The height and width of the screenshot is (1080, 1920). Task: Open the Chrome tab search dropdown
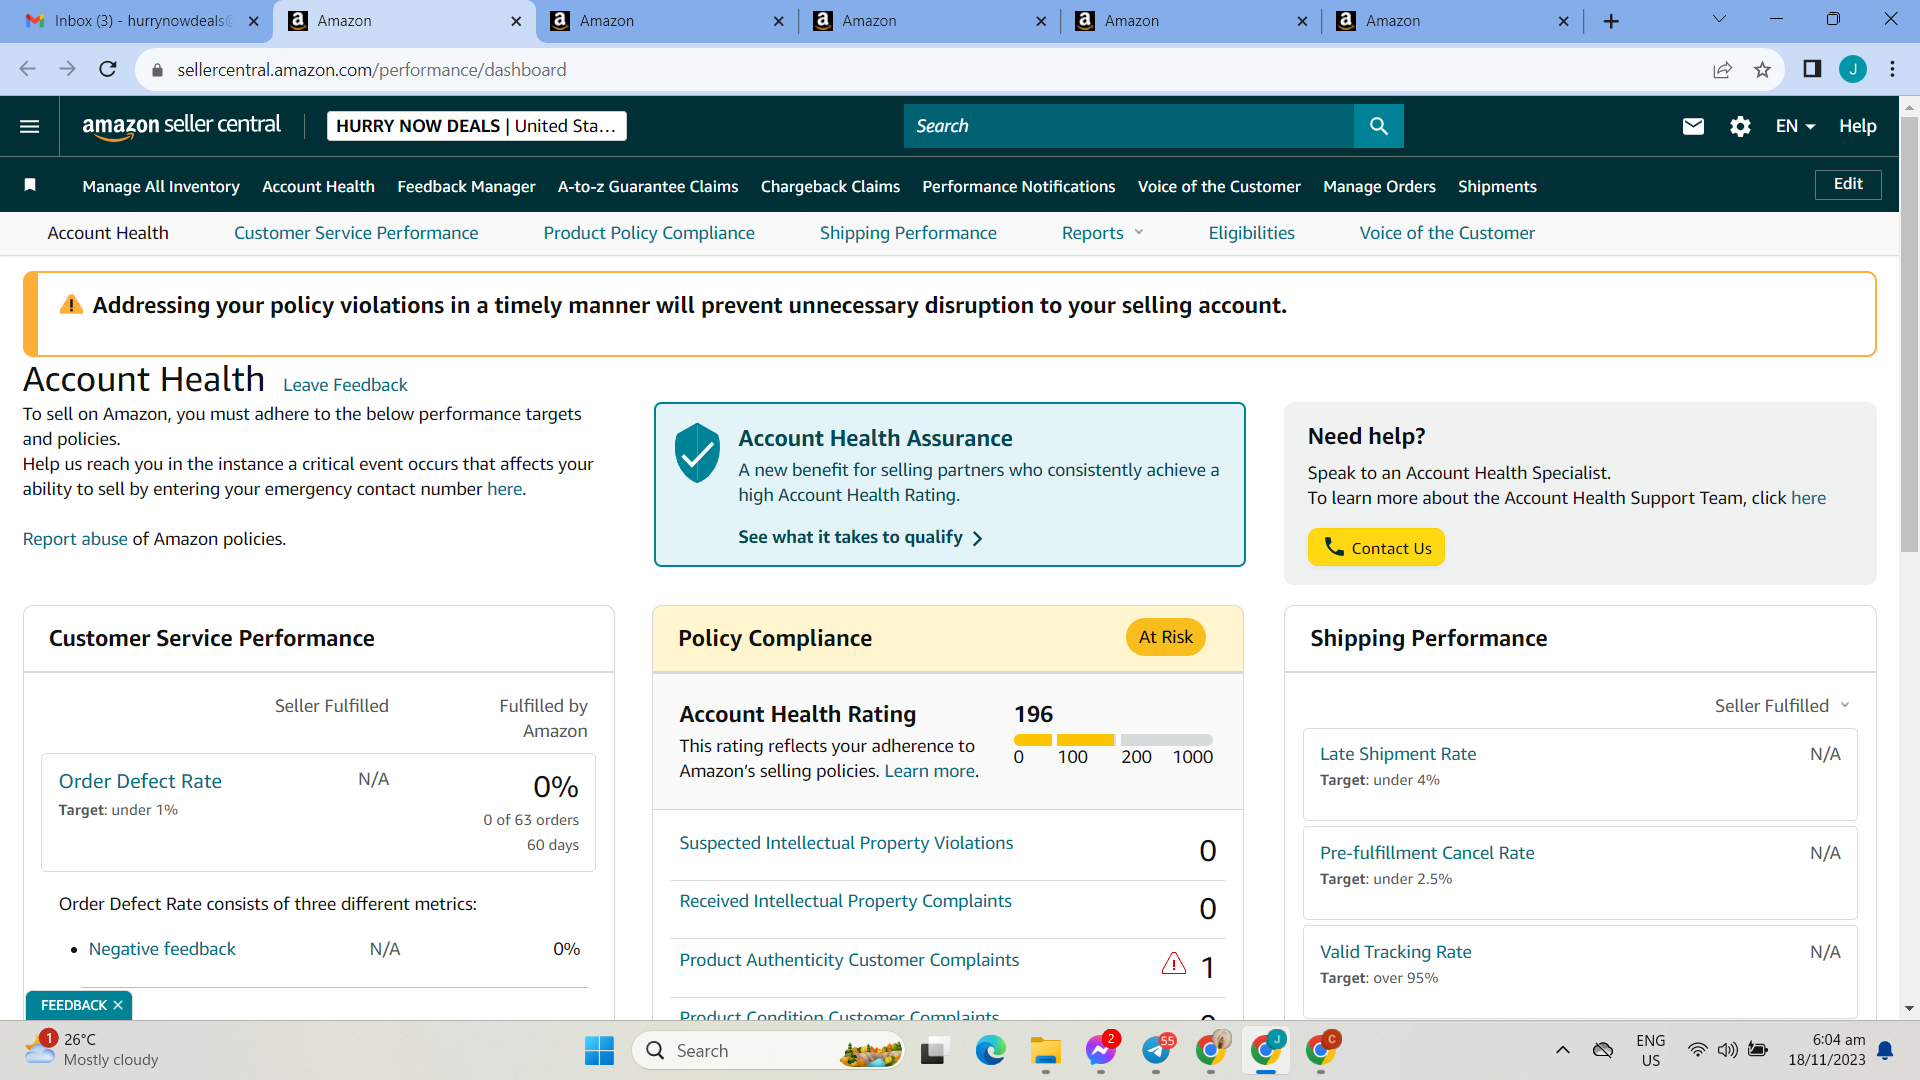tap(1719, 19)
